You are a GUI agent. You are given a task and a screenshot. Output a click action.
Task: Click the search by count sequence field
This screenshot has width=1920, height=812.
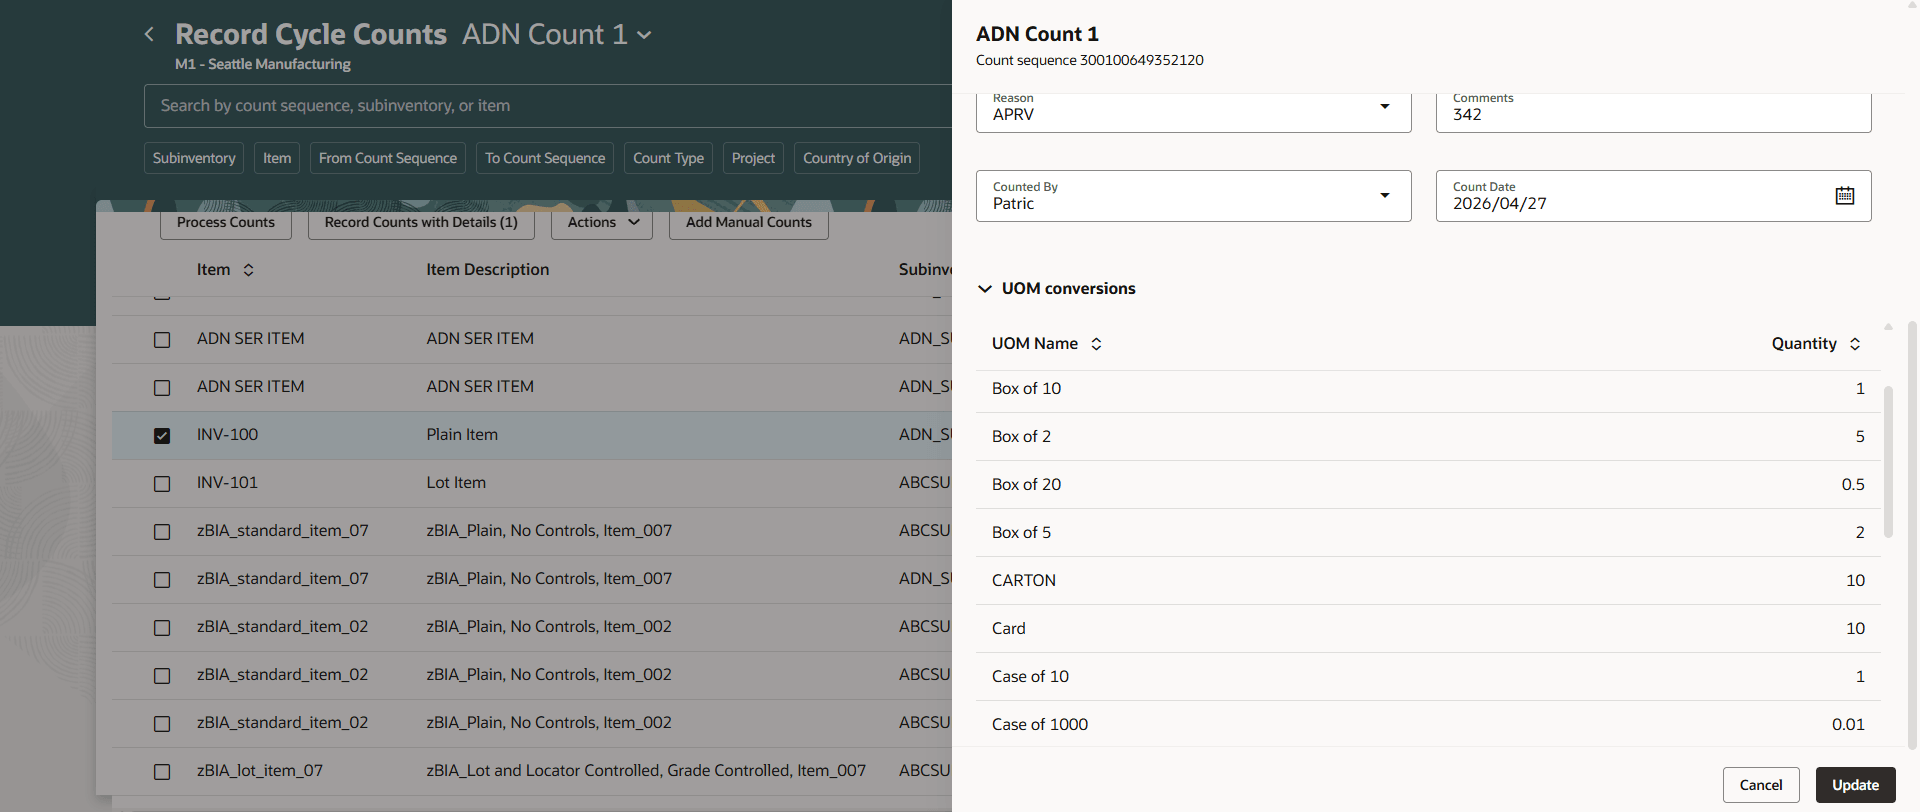tap(548, 106)
